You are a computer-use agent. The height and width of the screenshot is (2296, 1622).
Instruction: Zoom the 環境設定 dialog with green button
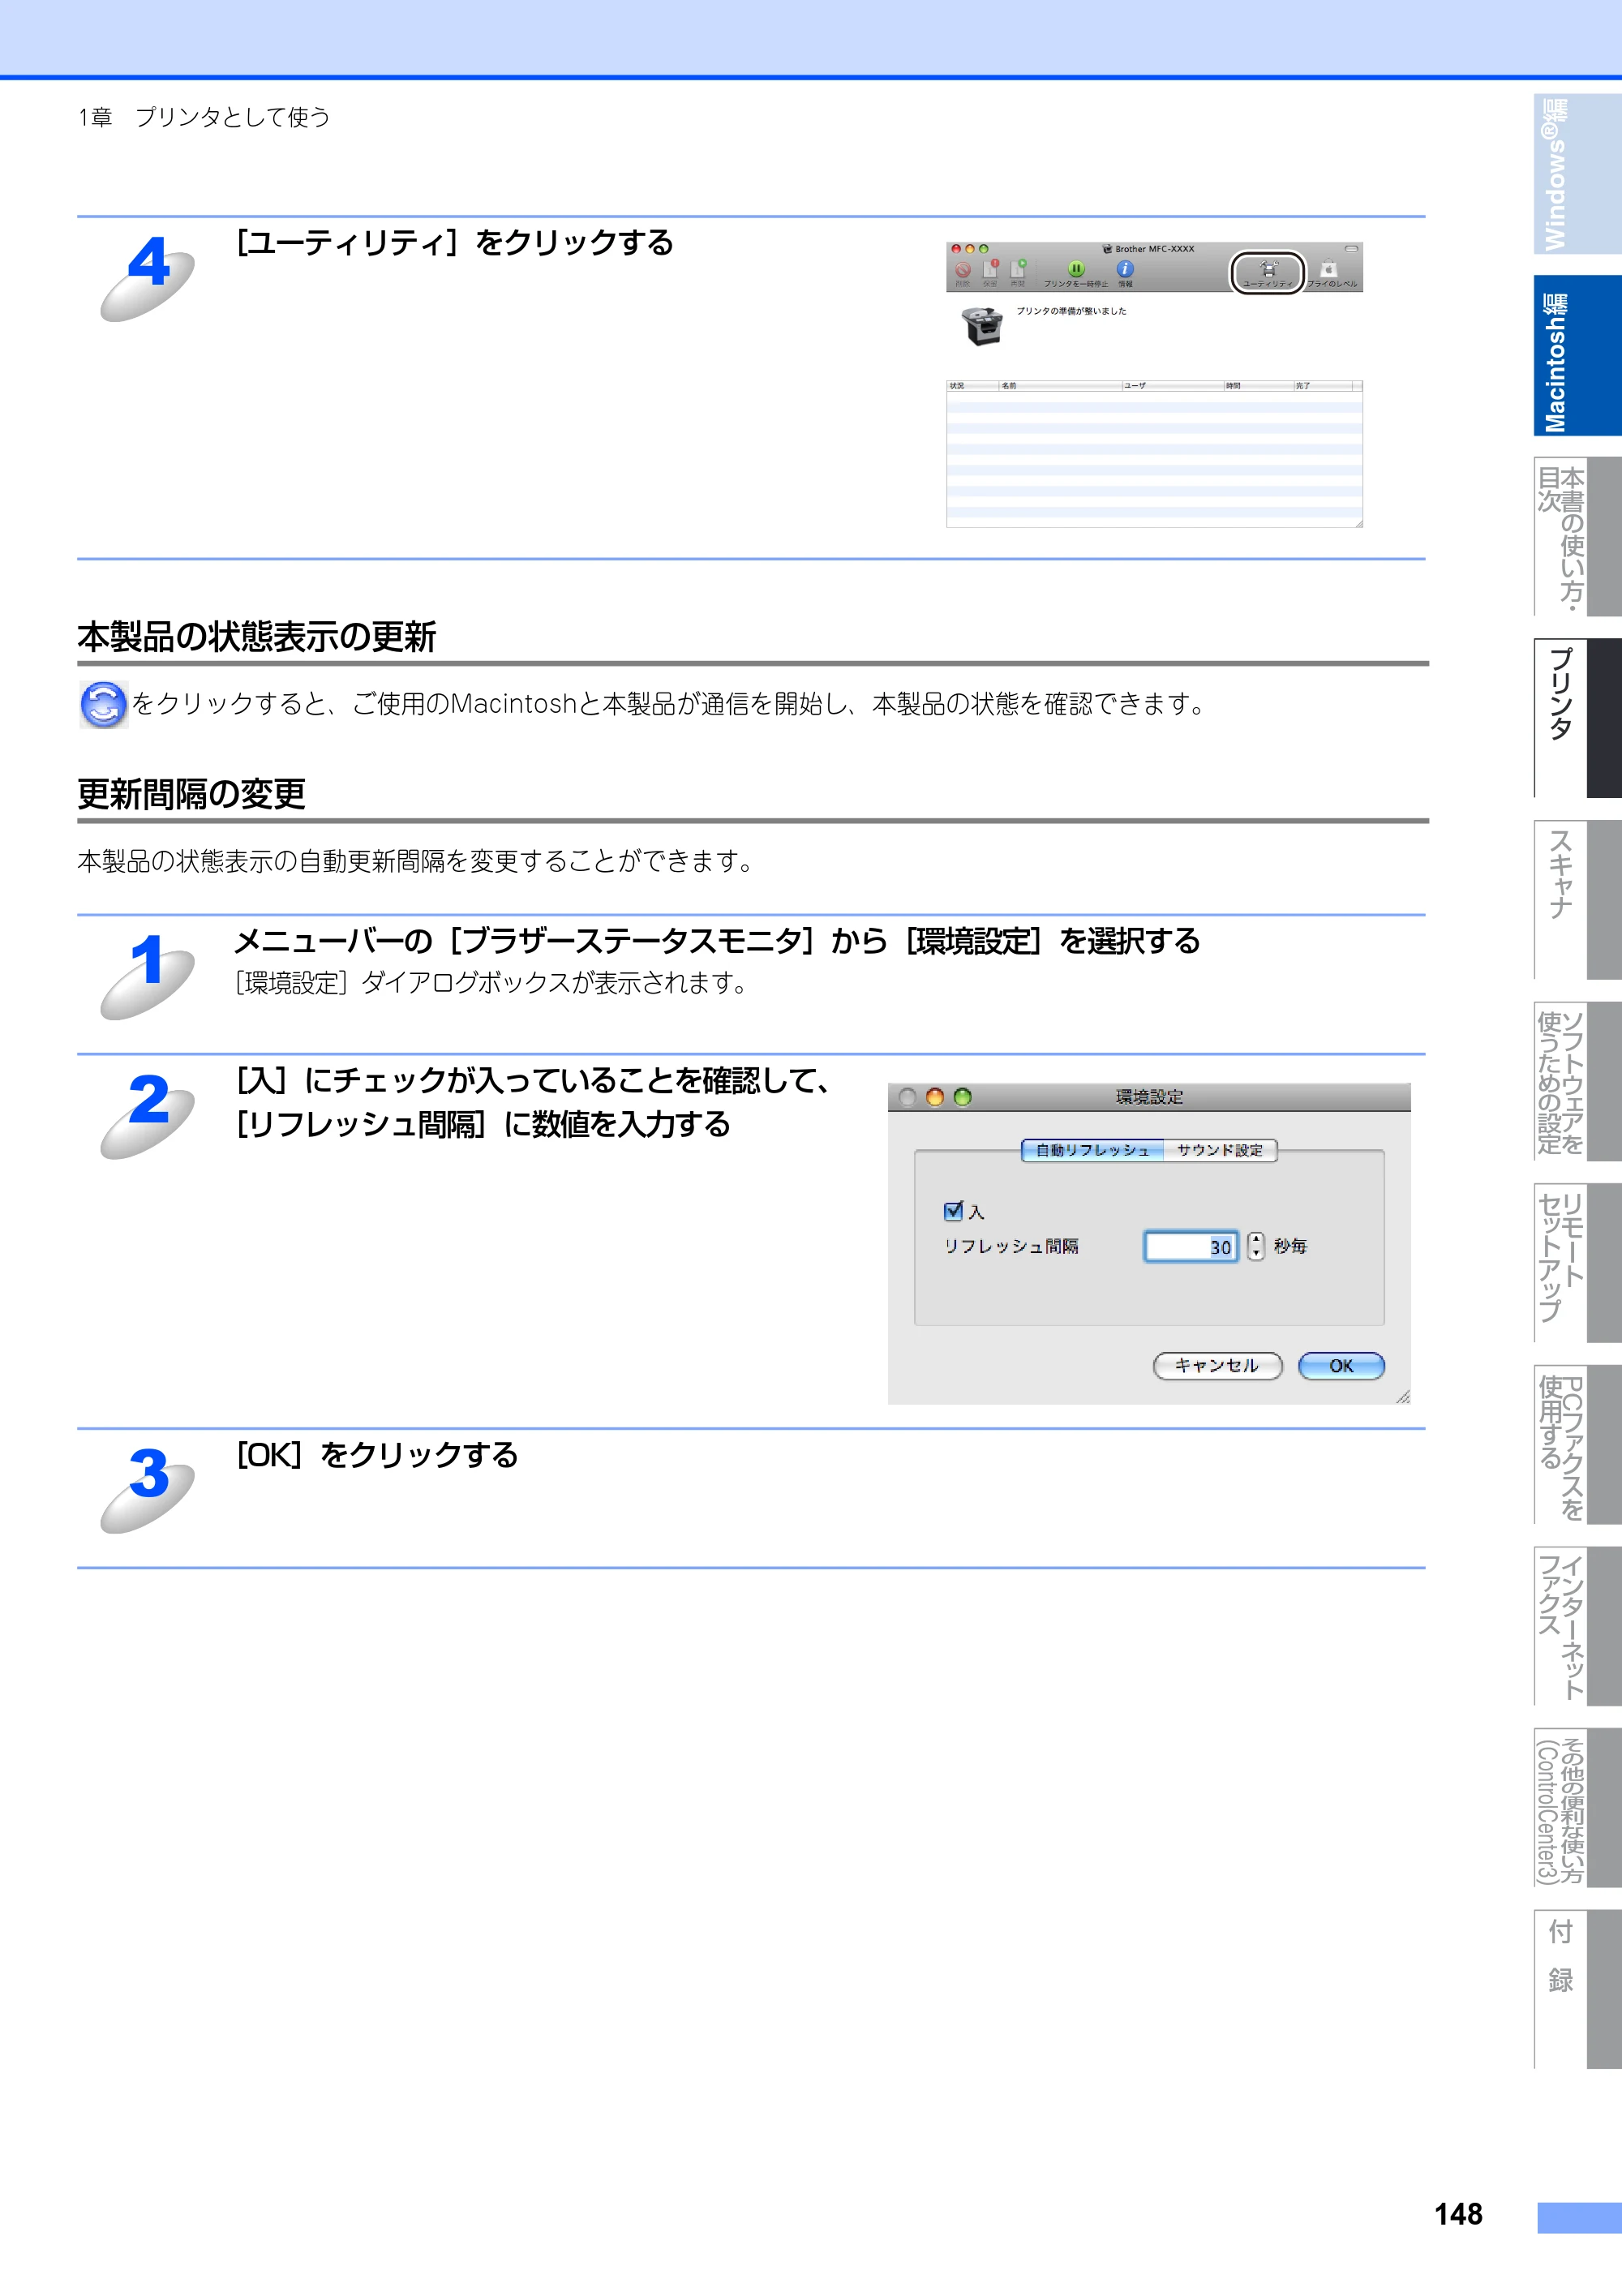point(962,1097)
